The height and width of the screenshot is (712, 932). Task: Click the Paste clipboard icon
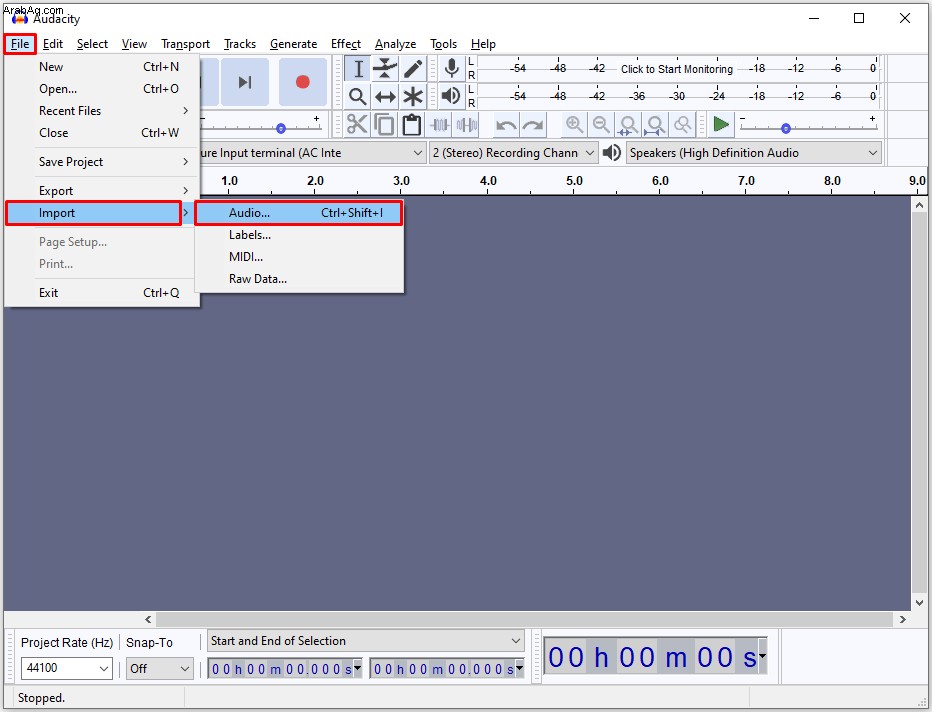412,125
